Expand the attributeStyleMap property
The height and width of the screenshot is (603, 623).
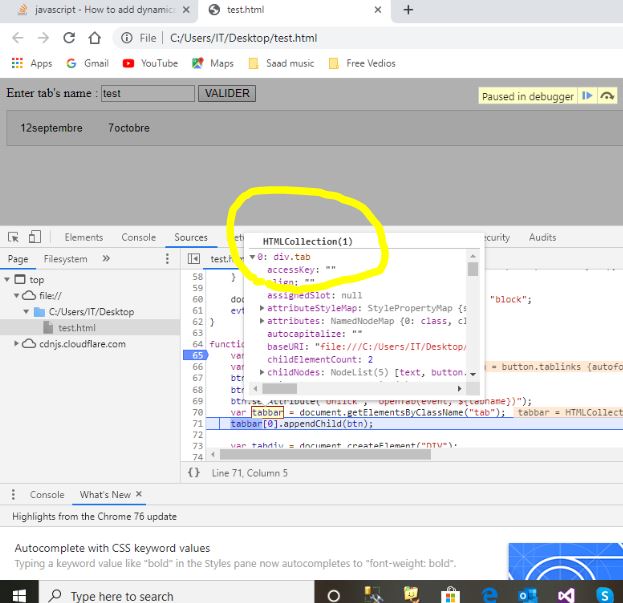[x=262, y=308]
